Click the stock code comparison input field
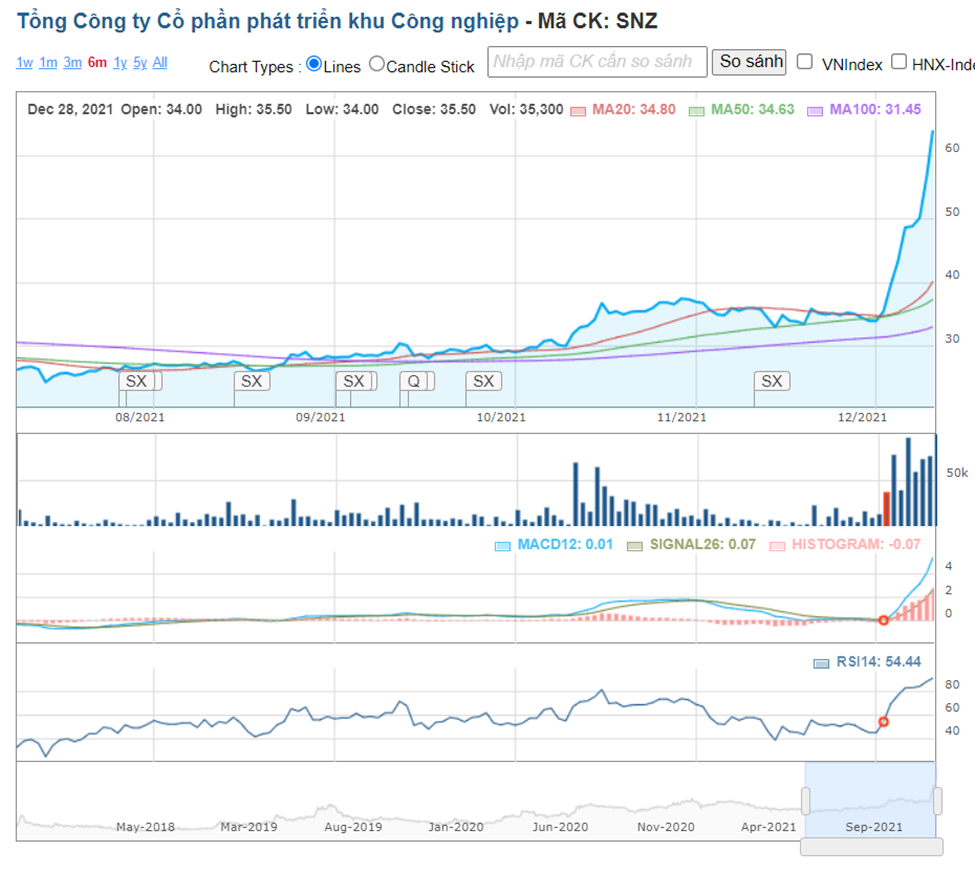Image resolution: width=975 pixels, height=873 pixels. pos(597,62)
